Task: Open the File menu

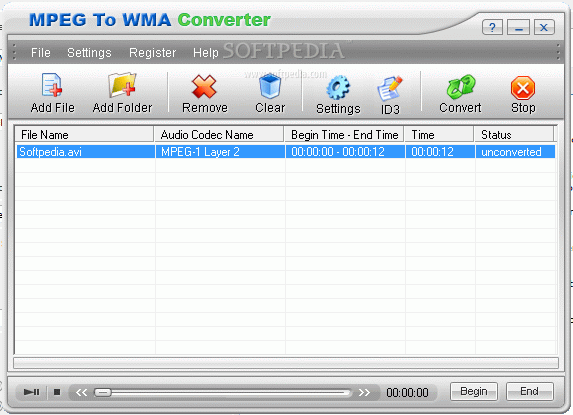Action: click(41, 53)
